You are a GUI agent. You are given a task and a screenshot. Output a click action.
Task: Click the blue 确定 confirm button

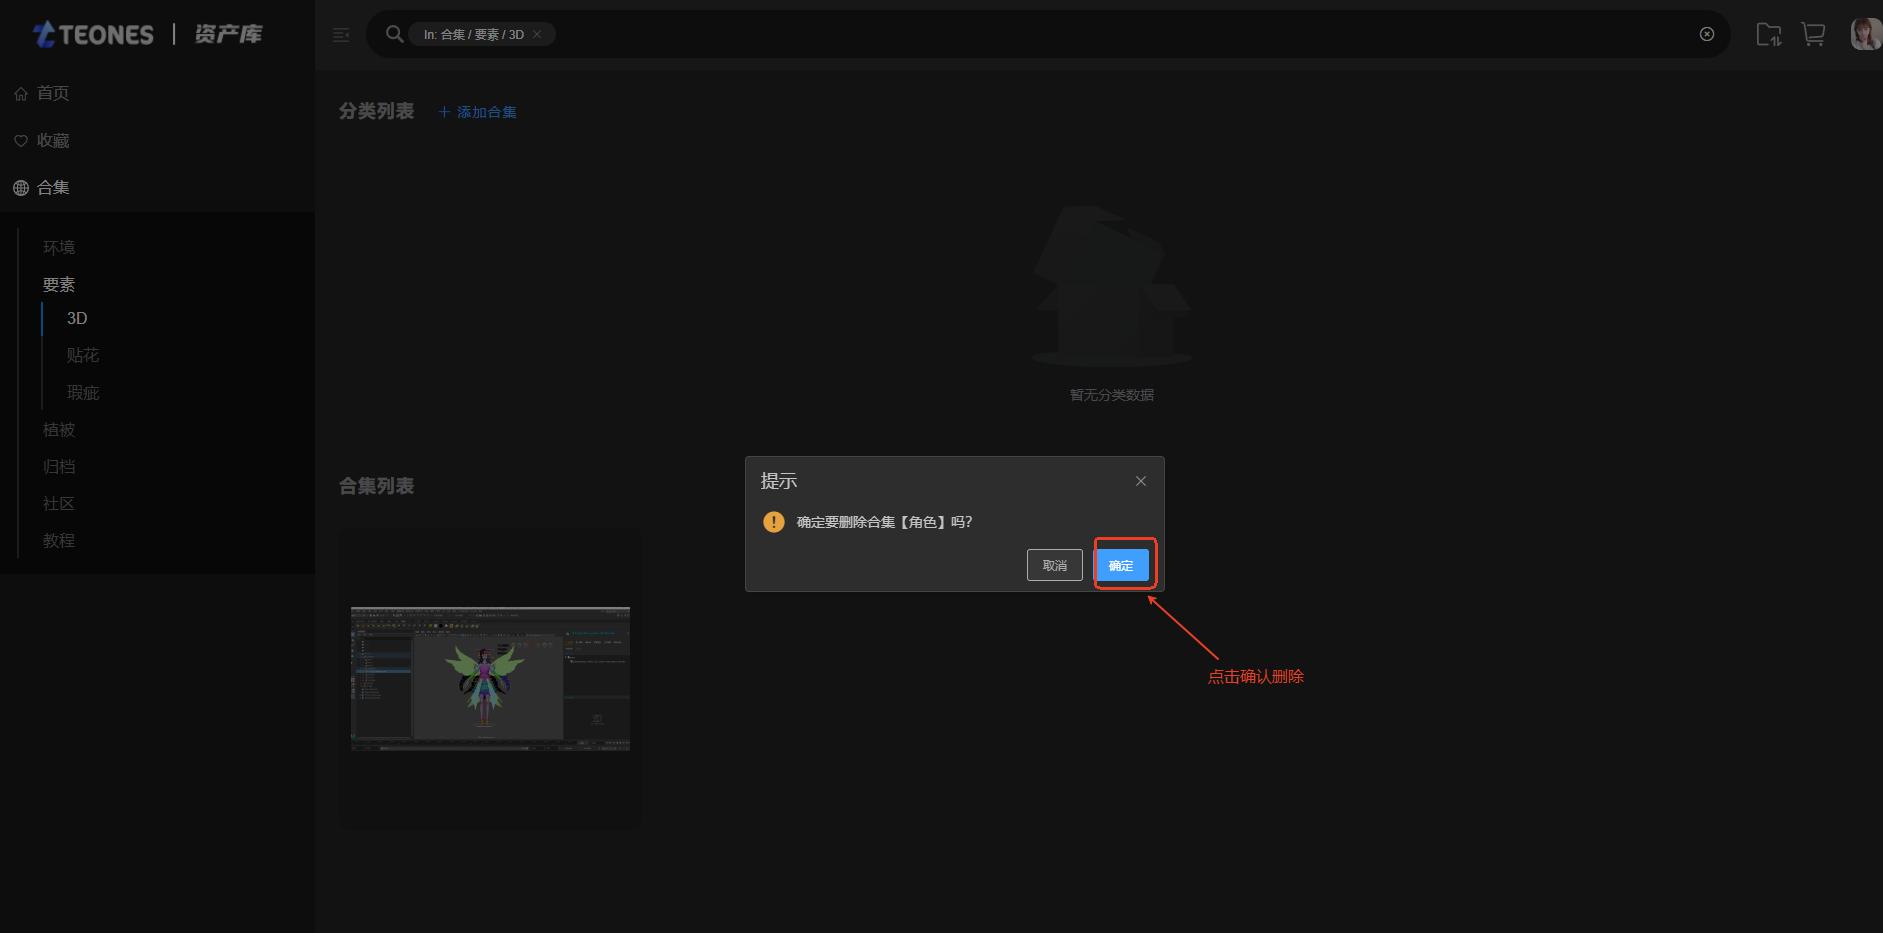pos(1121,565)
